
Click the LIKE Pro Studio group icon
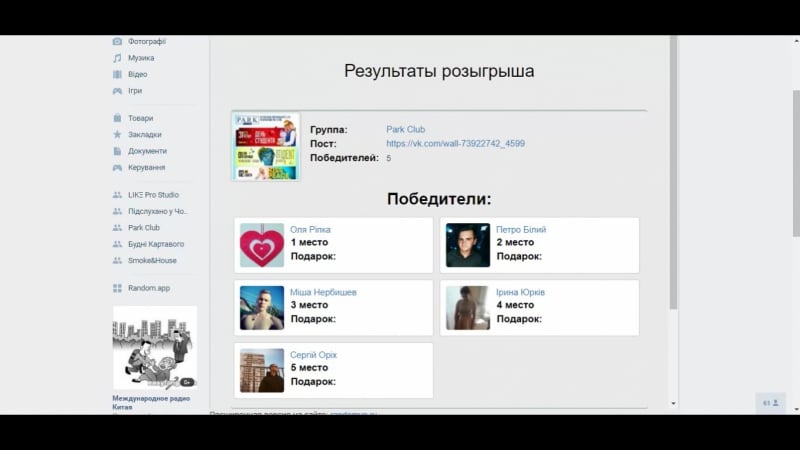pyautogui.click(x=117, y=194)
